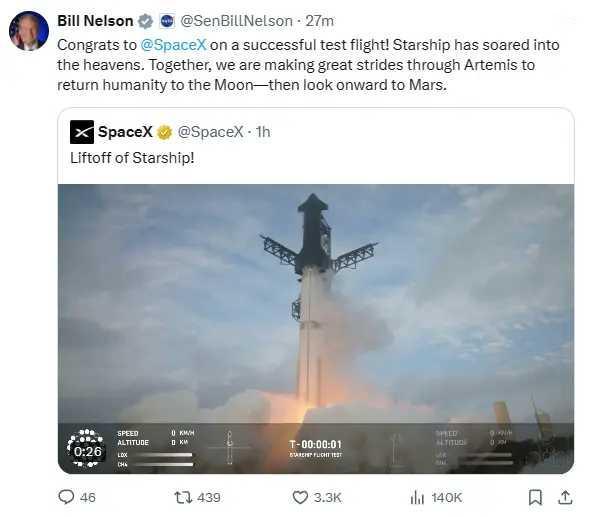The image size is (589, 517).
Task: Click the share upload icon
Action: click(x=565, y=497)
